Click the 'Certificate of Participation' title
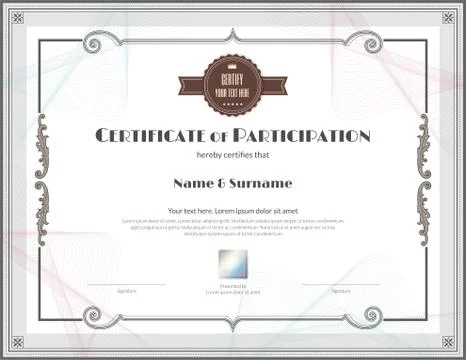The image size is (466, 360). (x=233, y=135)
